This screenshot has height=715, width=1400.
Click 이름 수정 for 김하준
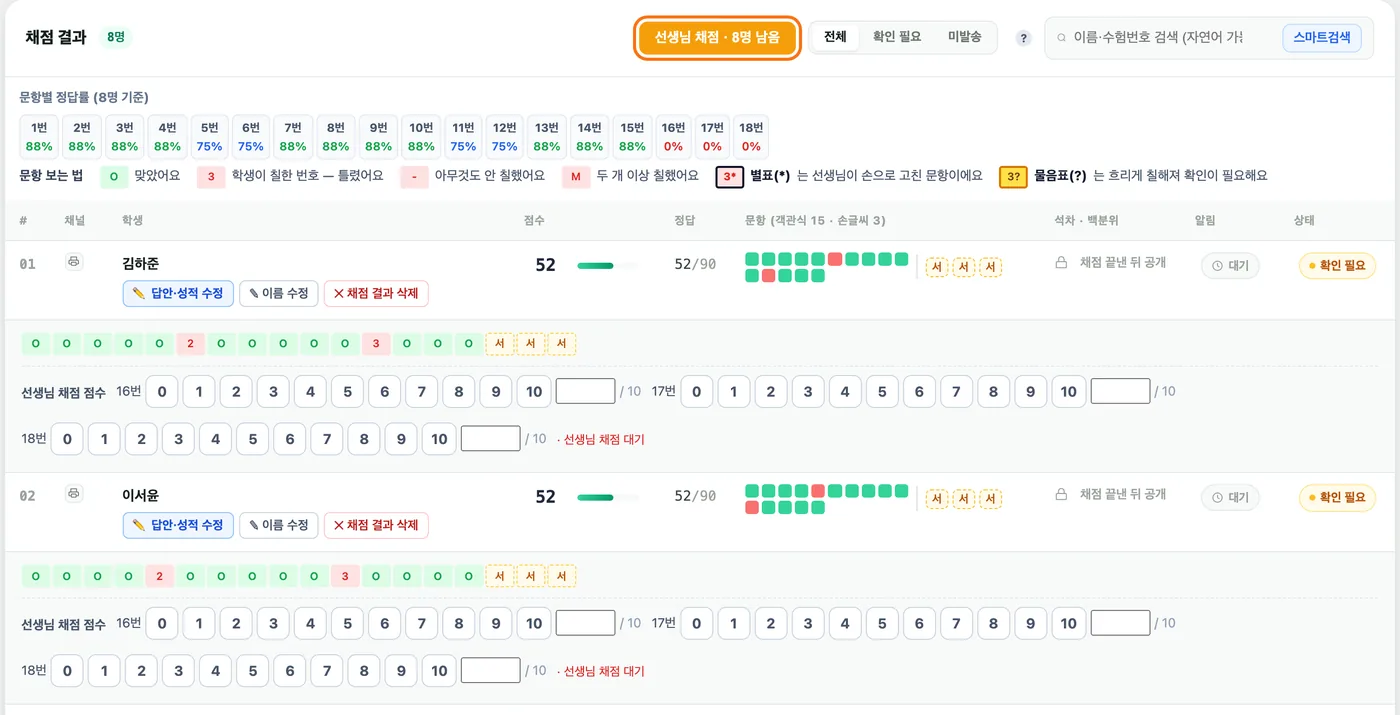point(279,293)
